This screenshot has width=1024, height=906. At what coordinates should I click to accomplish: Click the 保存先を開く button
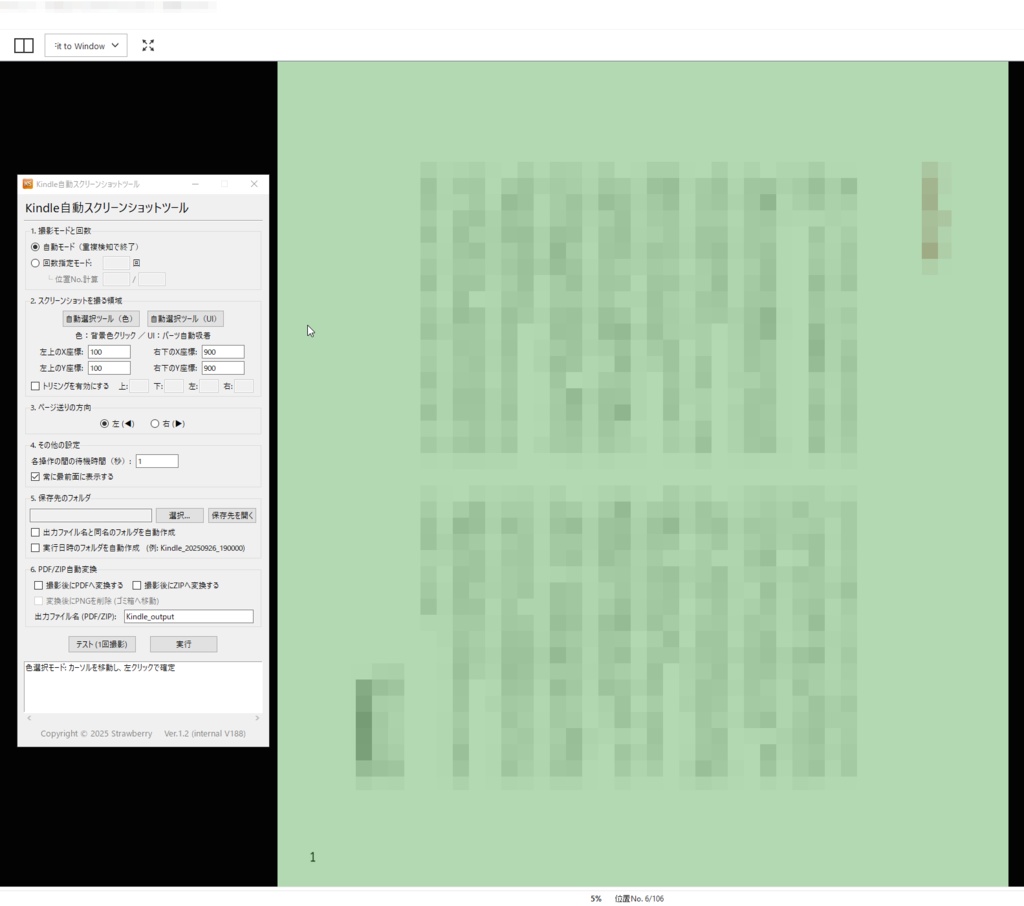click(x=232, y=515)
